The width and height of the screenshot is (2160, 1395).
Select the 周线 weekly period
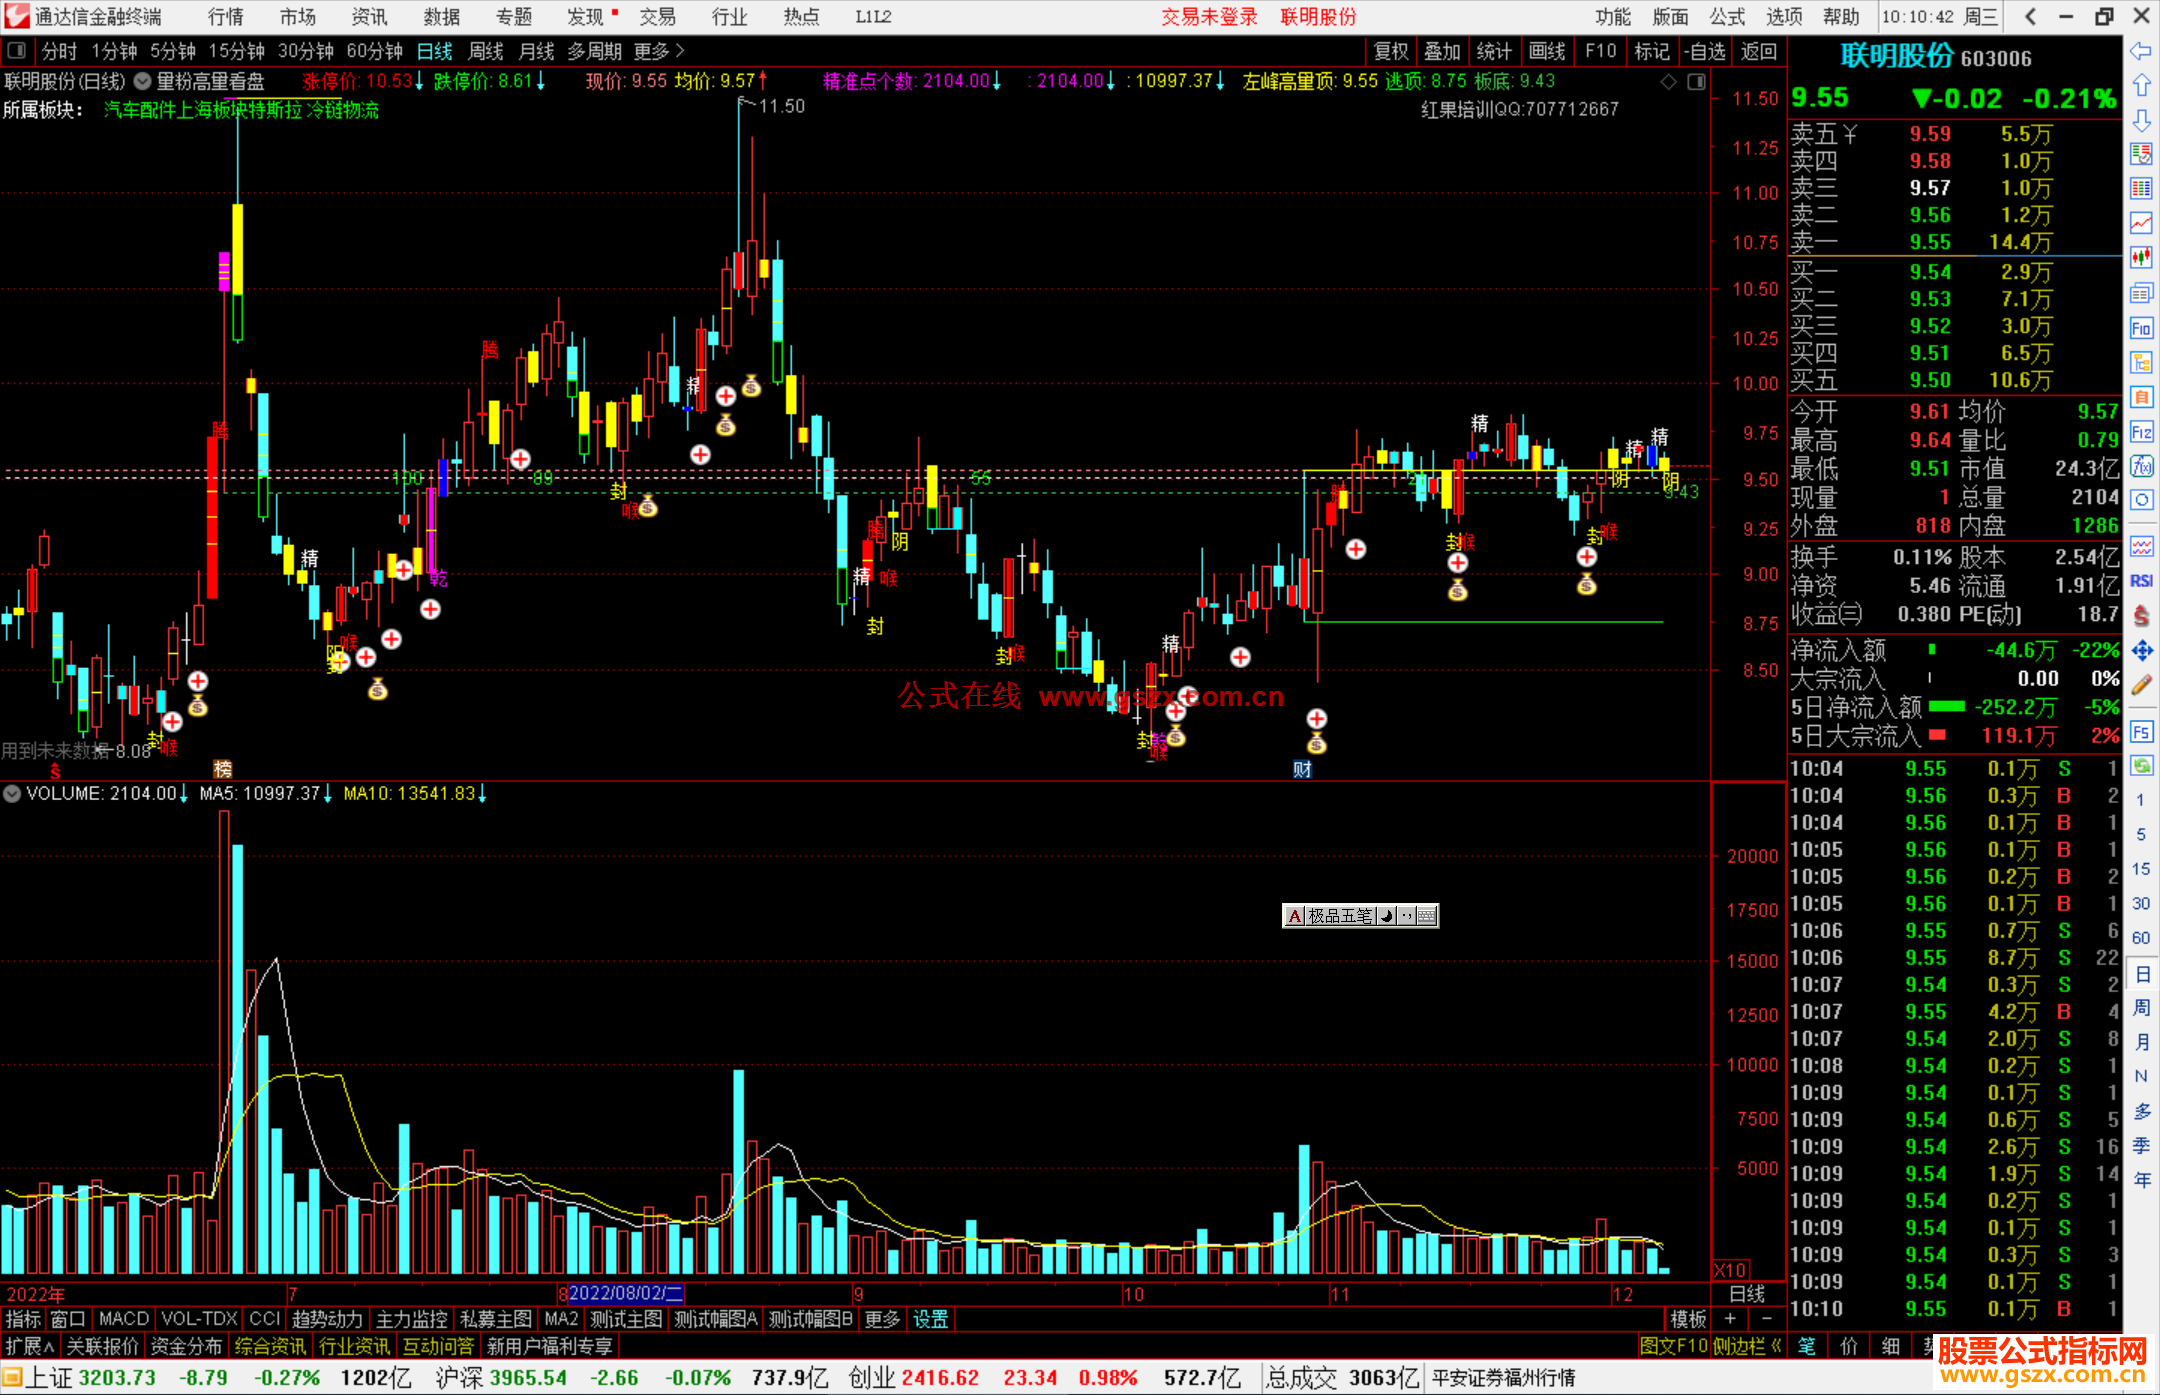pos(486,51)
